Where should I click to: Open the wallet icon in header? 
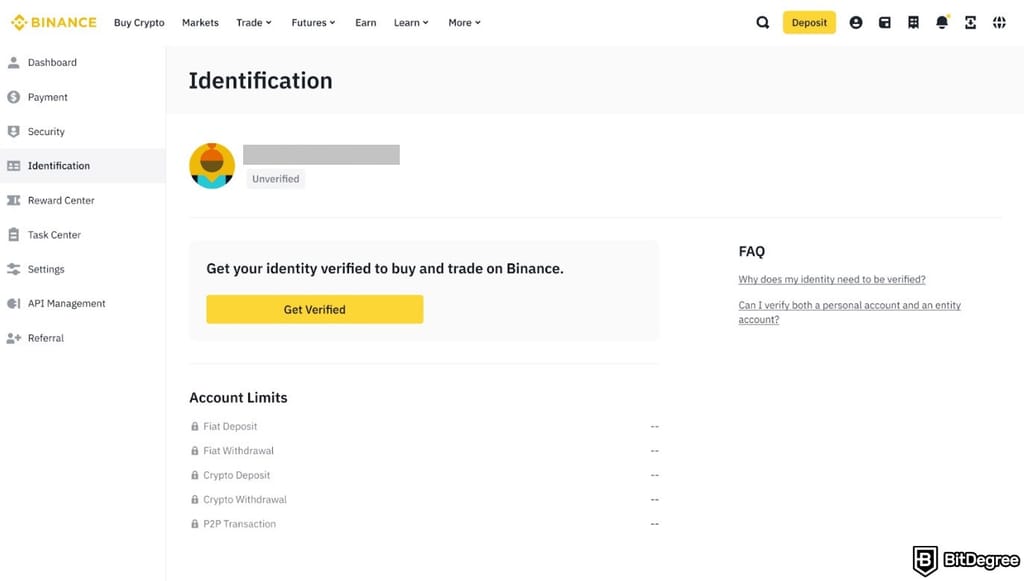pyautogui.click(x=884, y=22)
